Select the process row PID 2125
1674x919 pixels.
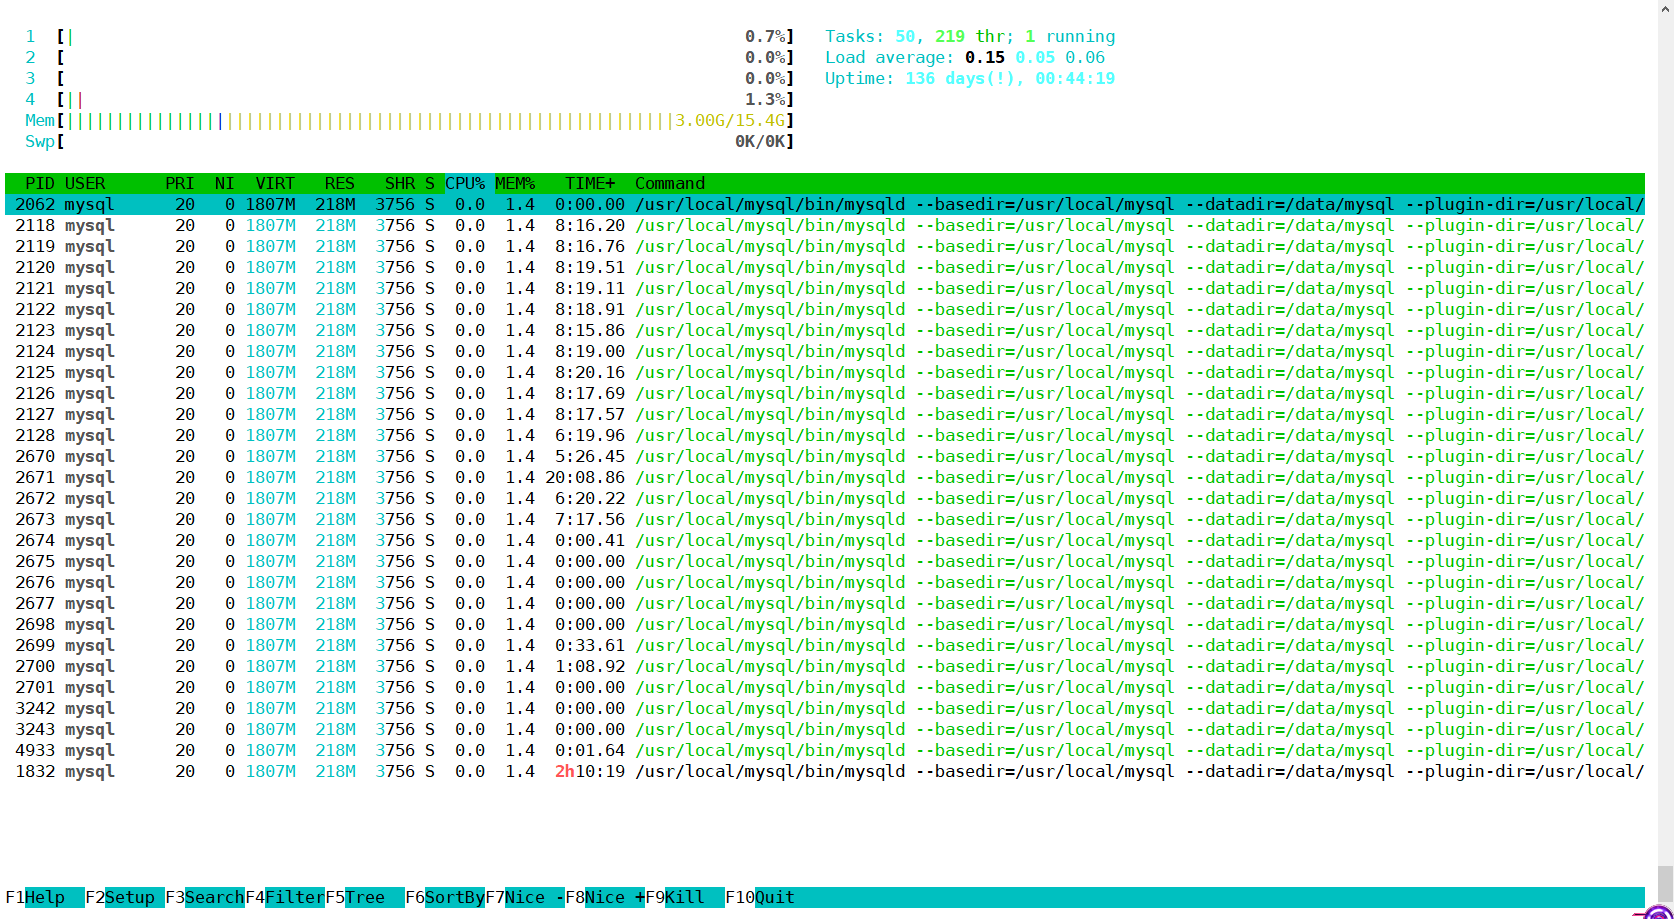pos(825,372)
